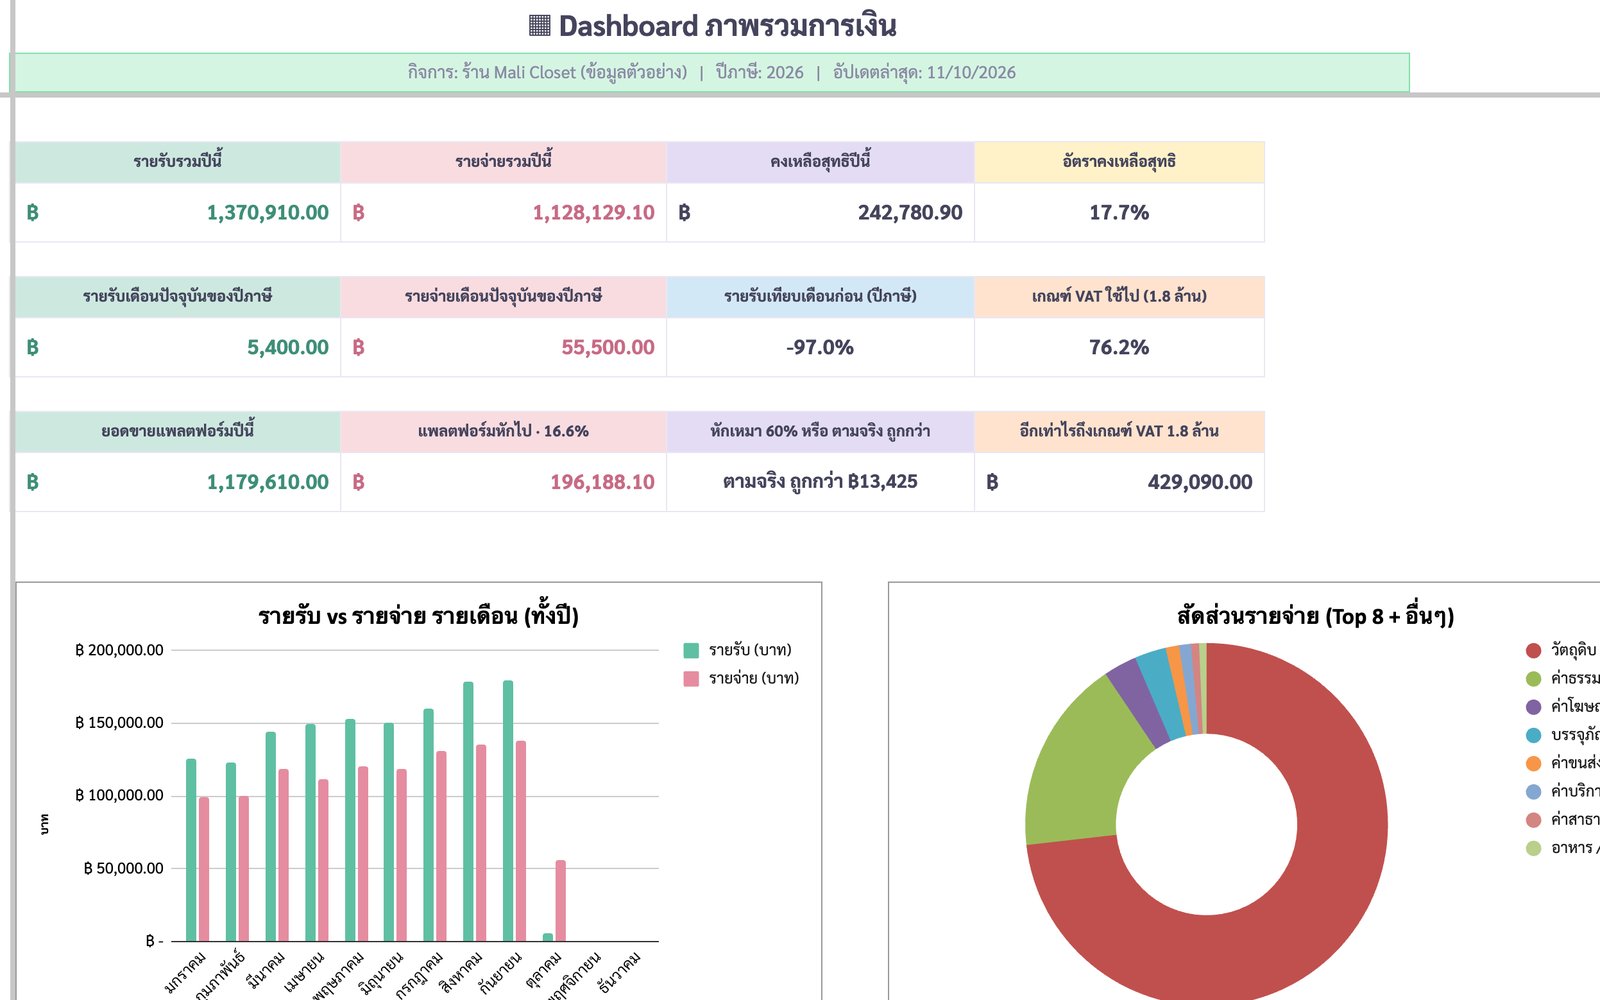Select the อีกเท่าไรถึงเกณฑ์ VAT 1.8 ล้าน header
Viewport: 1600px width, 1000px height.
pyautogui.click(x=1119, y=432)
